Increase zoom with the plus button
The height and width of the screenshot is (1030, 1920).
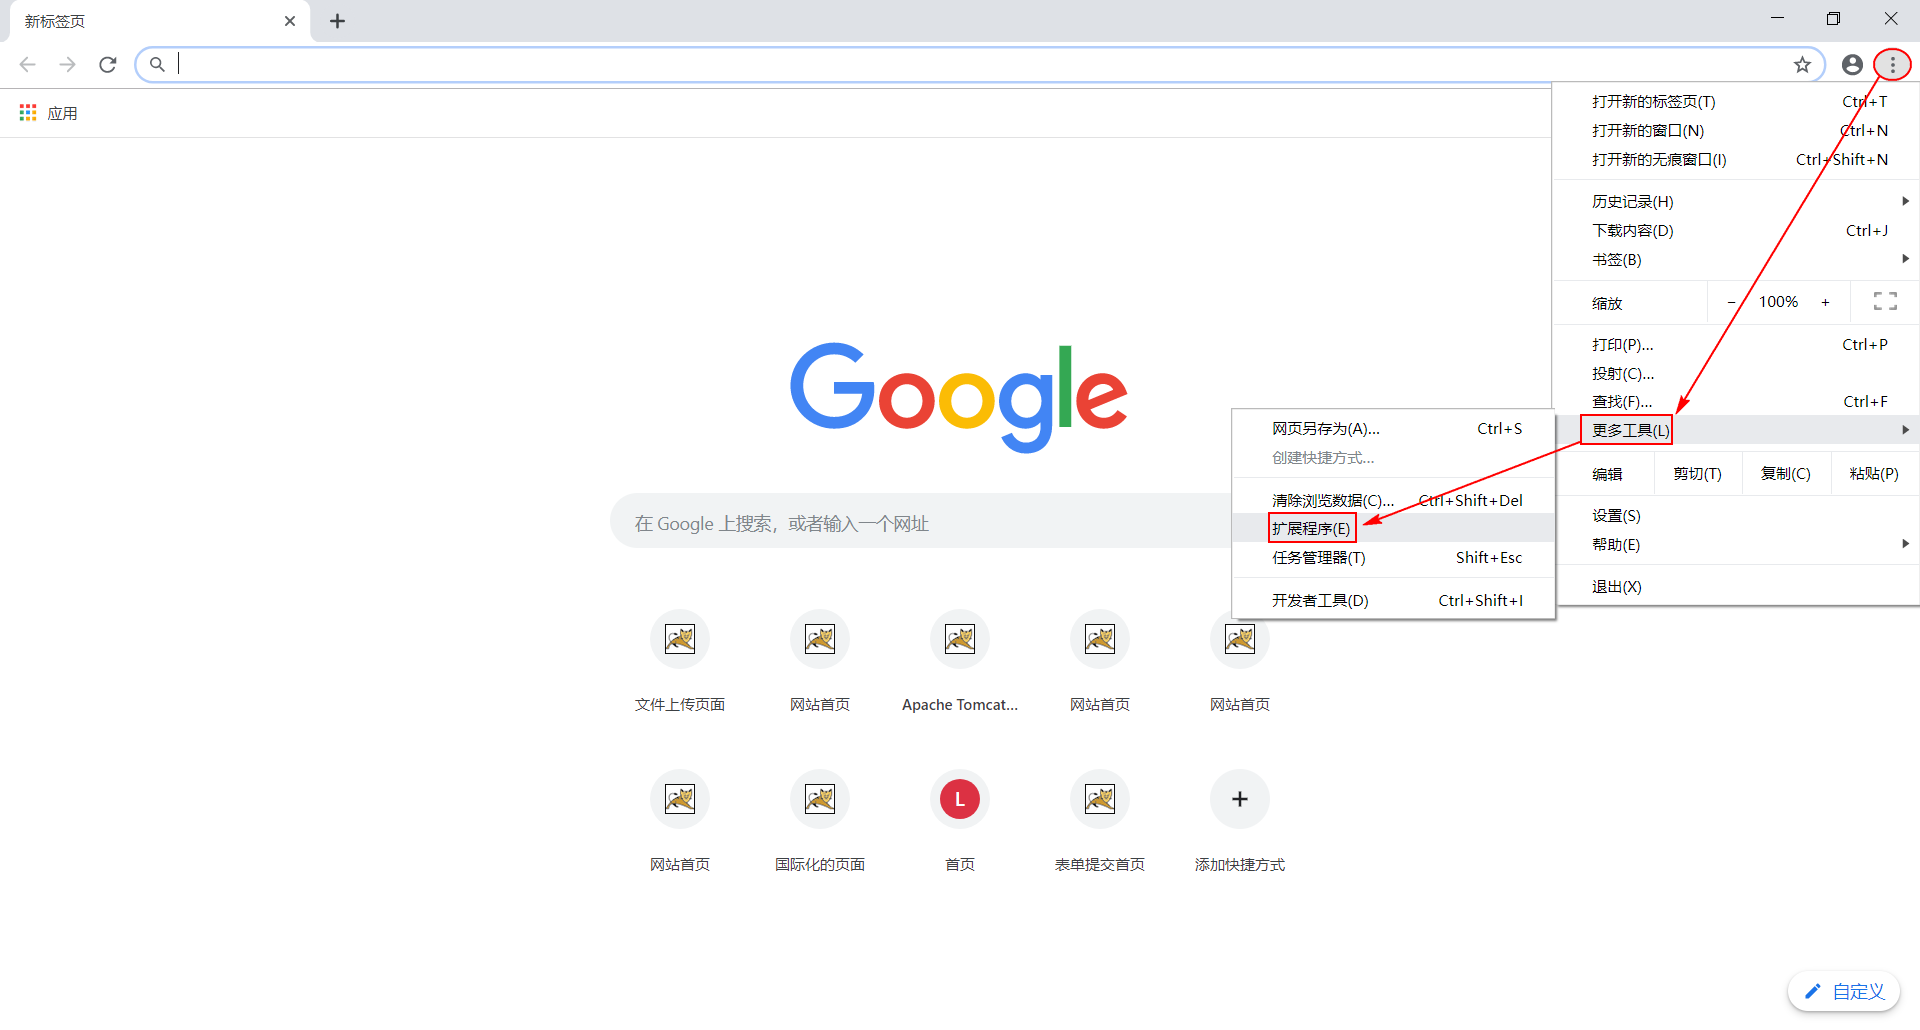(x=1826, y=301)
